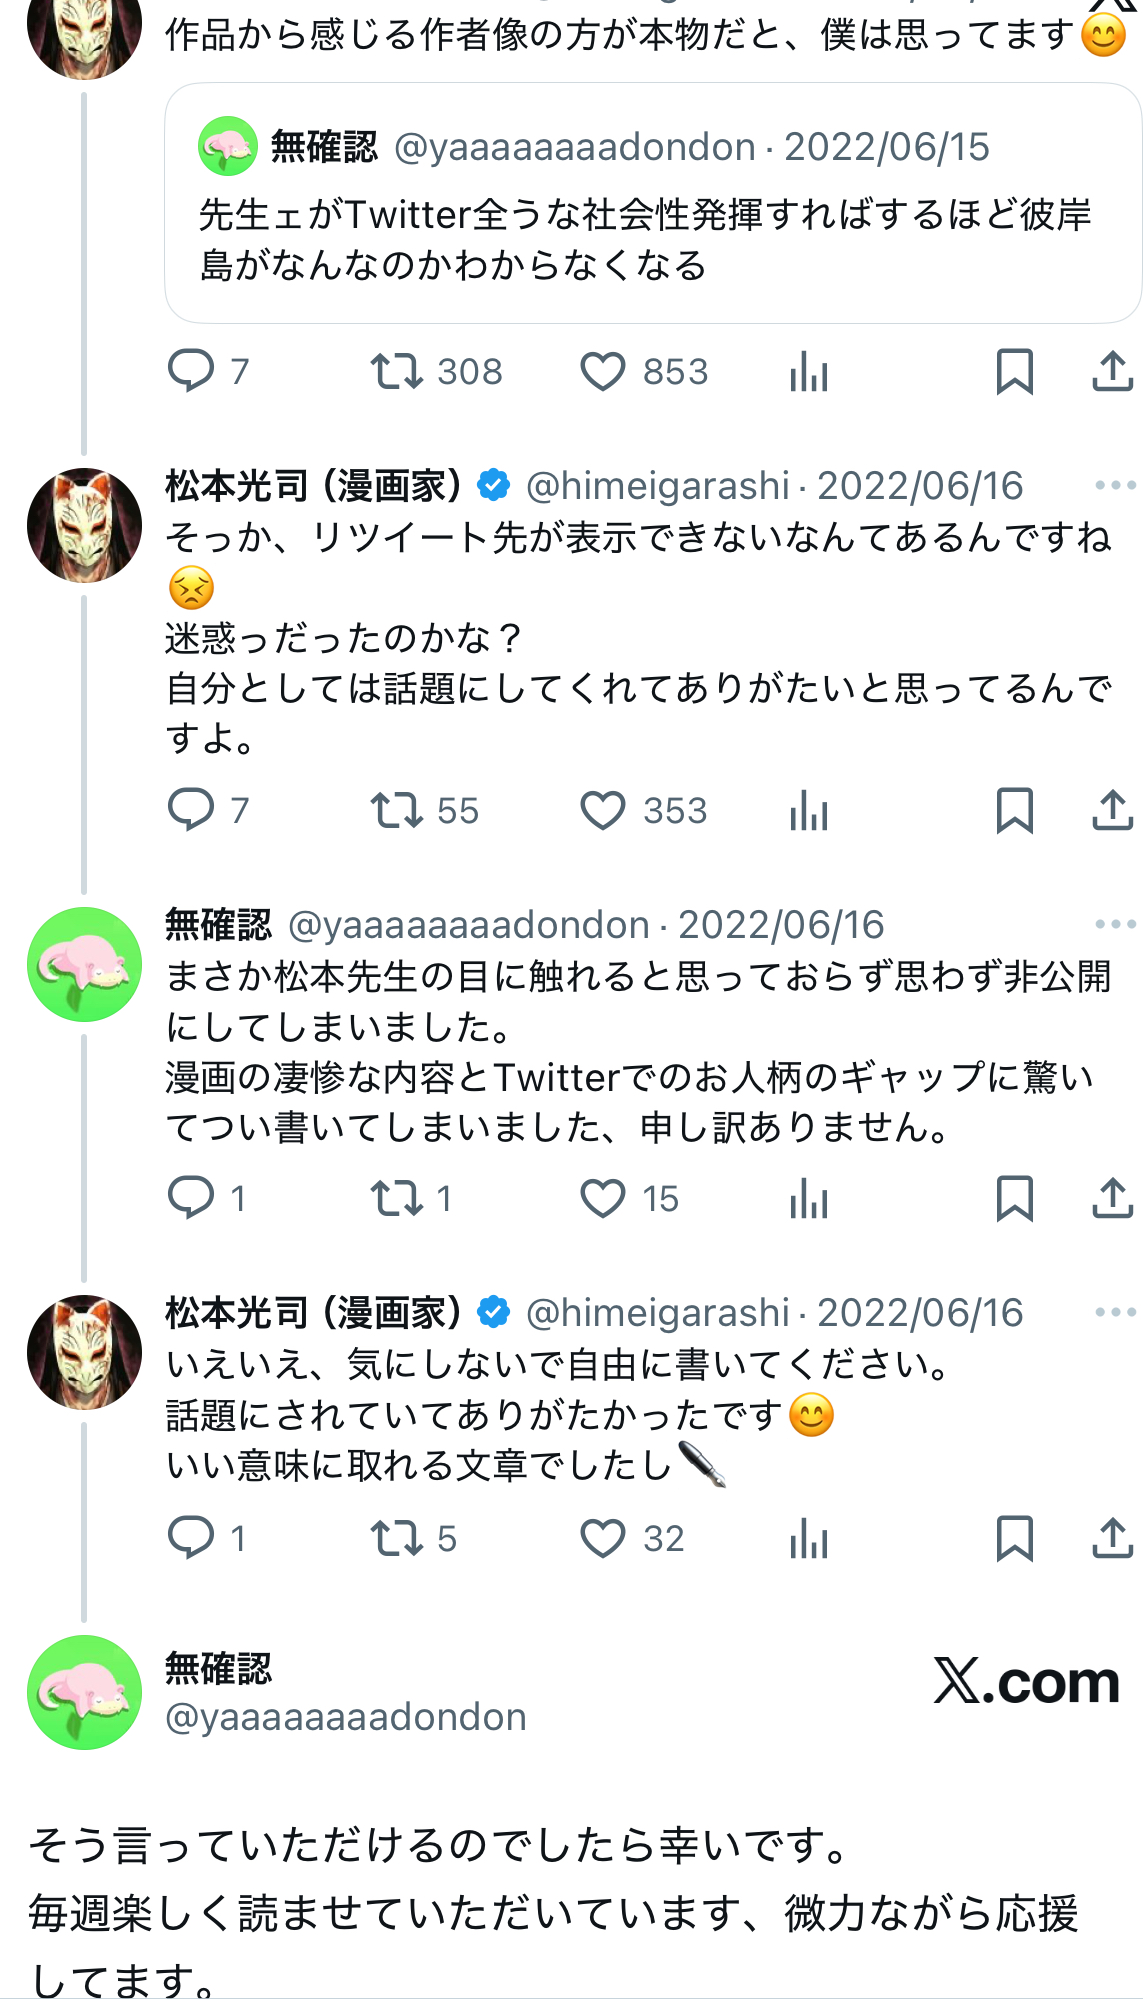
Task: Open 無確認's green profile avatar at bottom
Action: tap(84, 1692)
